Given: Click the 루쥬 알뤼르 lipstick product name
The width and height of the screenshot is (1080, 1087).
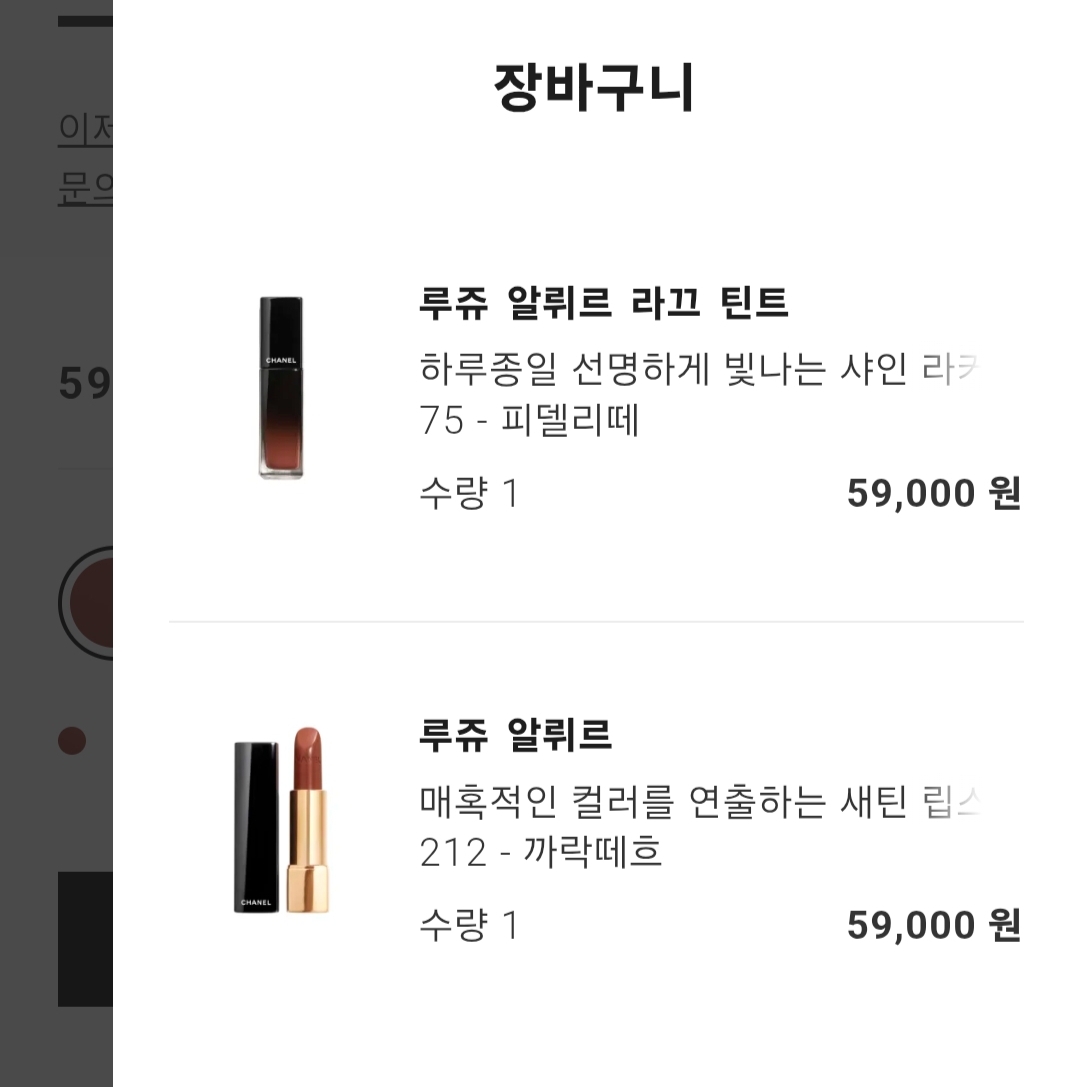Looking at the screenshot, I should pos(515,735).
